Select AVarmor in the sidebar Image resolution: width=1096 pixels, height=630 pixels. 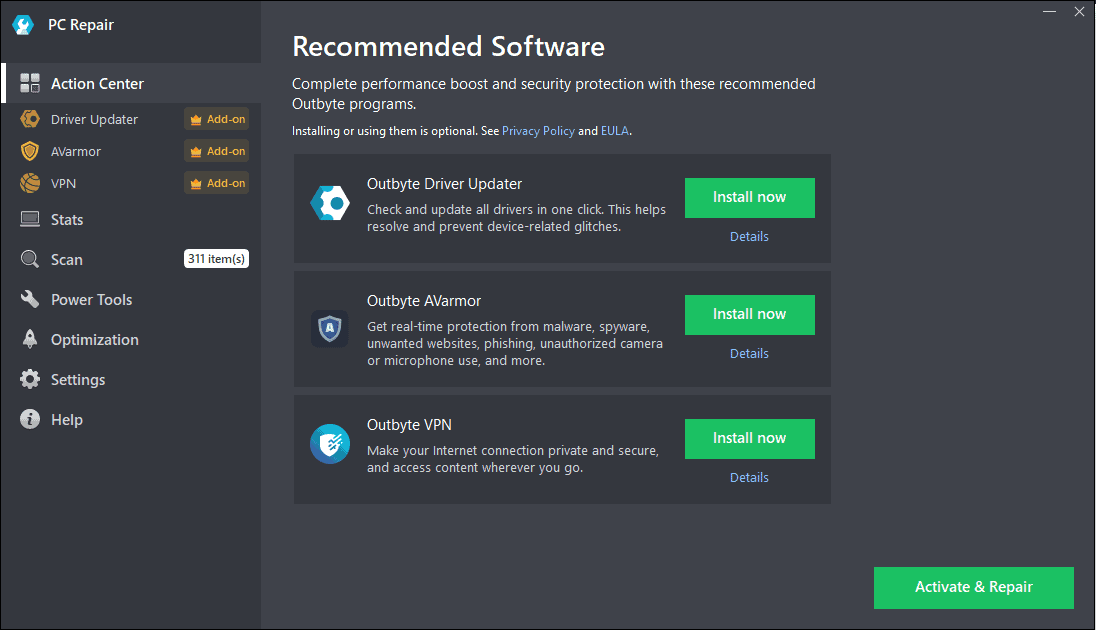pos(75,152)
